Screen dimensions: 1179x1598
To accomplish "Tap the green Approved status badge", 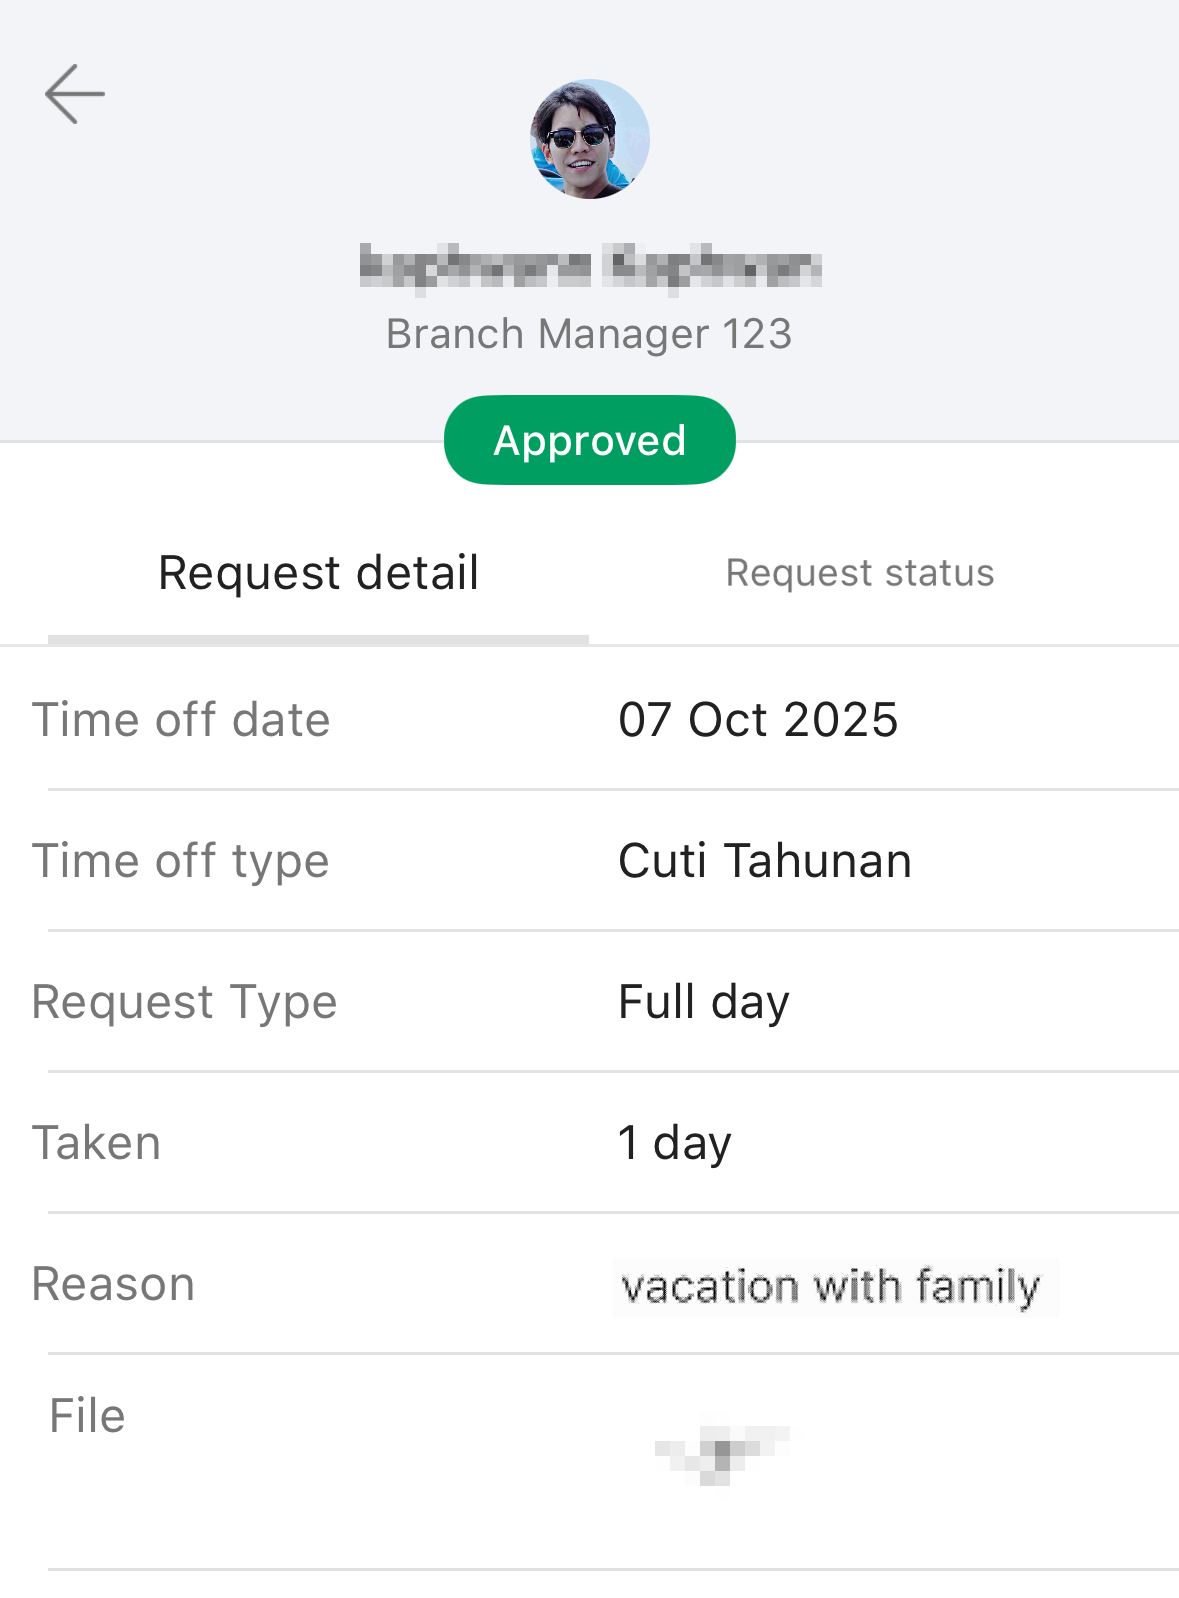I will point(590,440).
